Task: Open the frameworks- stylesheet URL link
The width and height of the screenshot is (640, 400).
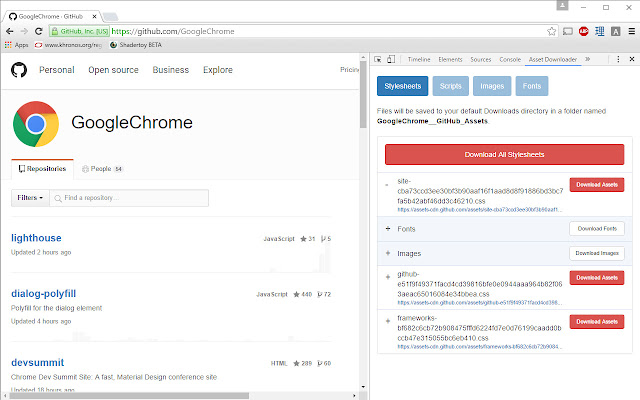Action: (480, 347)
